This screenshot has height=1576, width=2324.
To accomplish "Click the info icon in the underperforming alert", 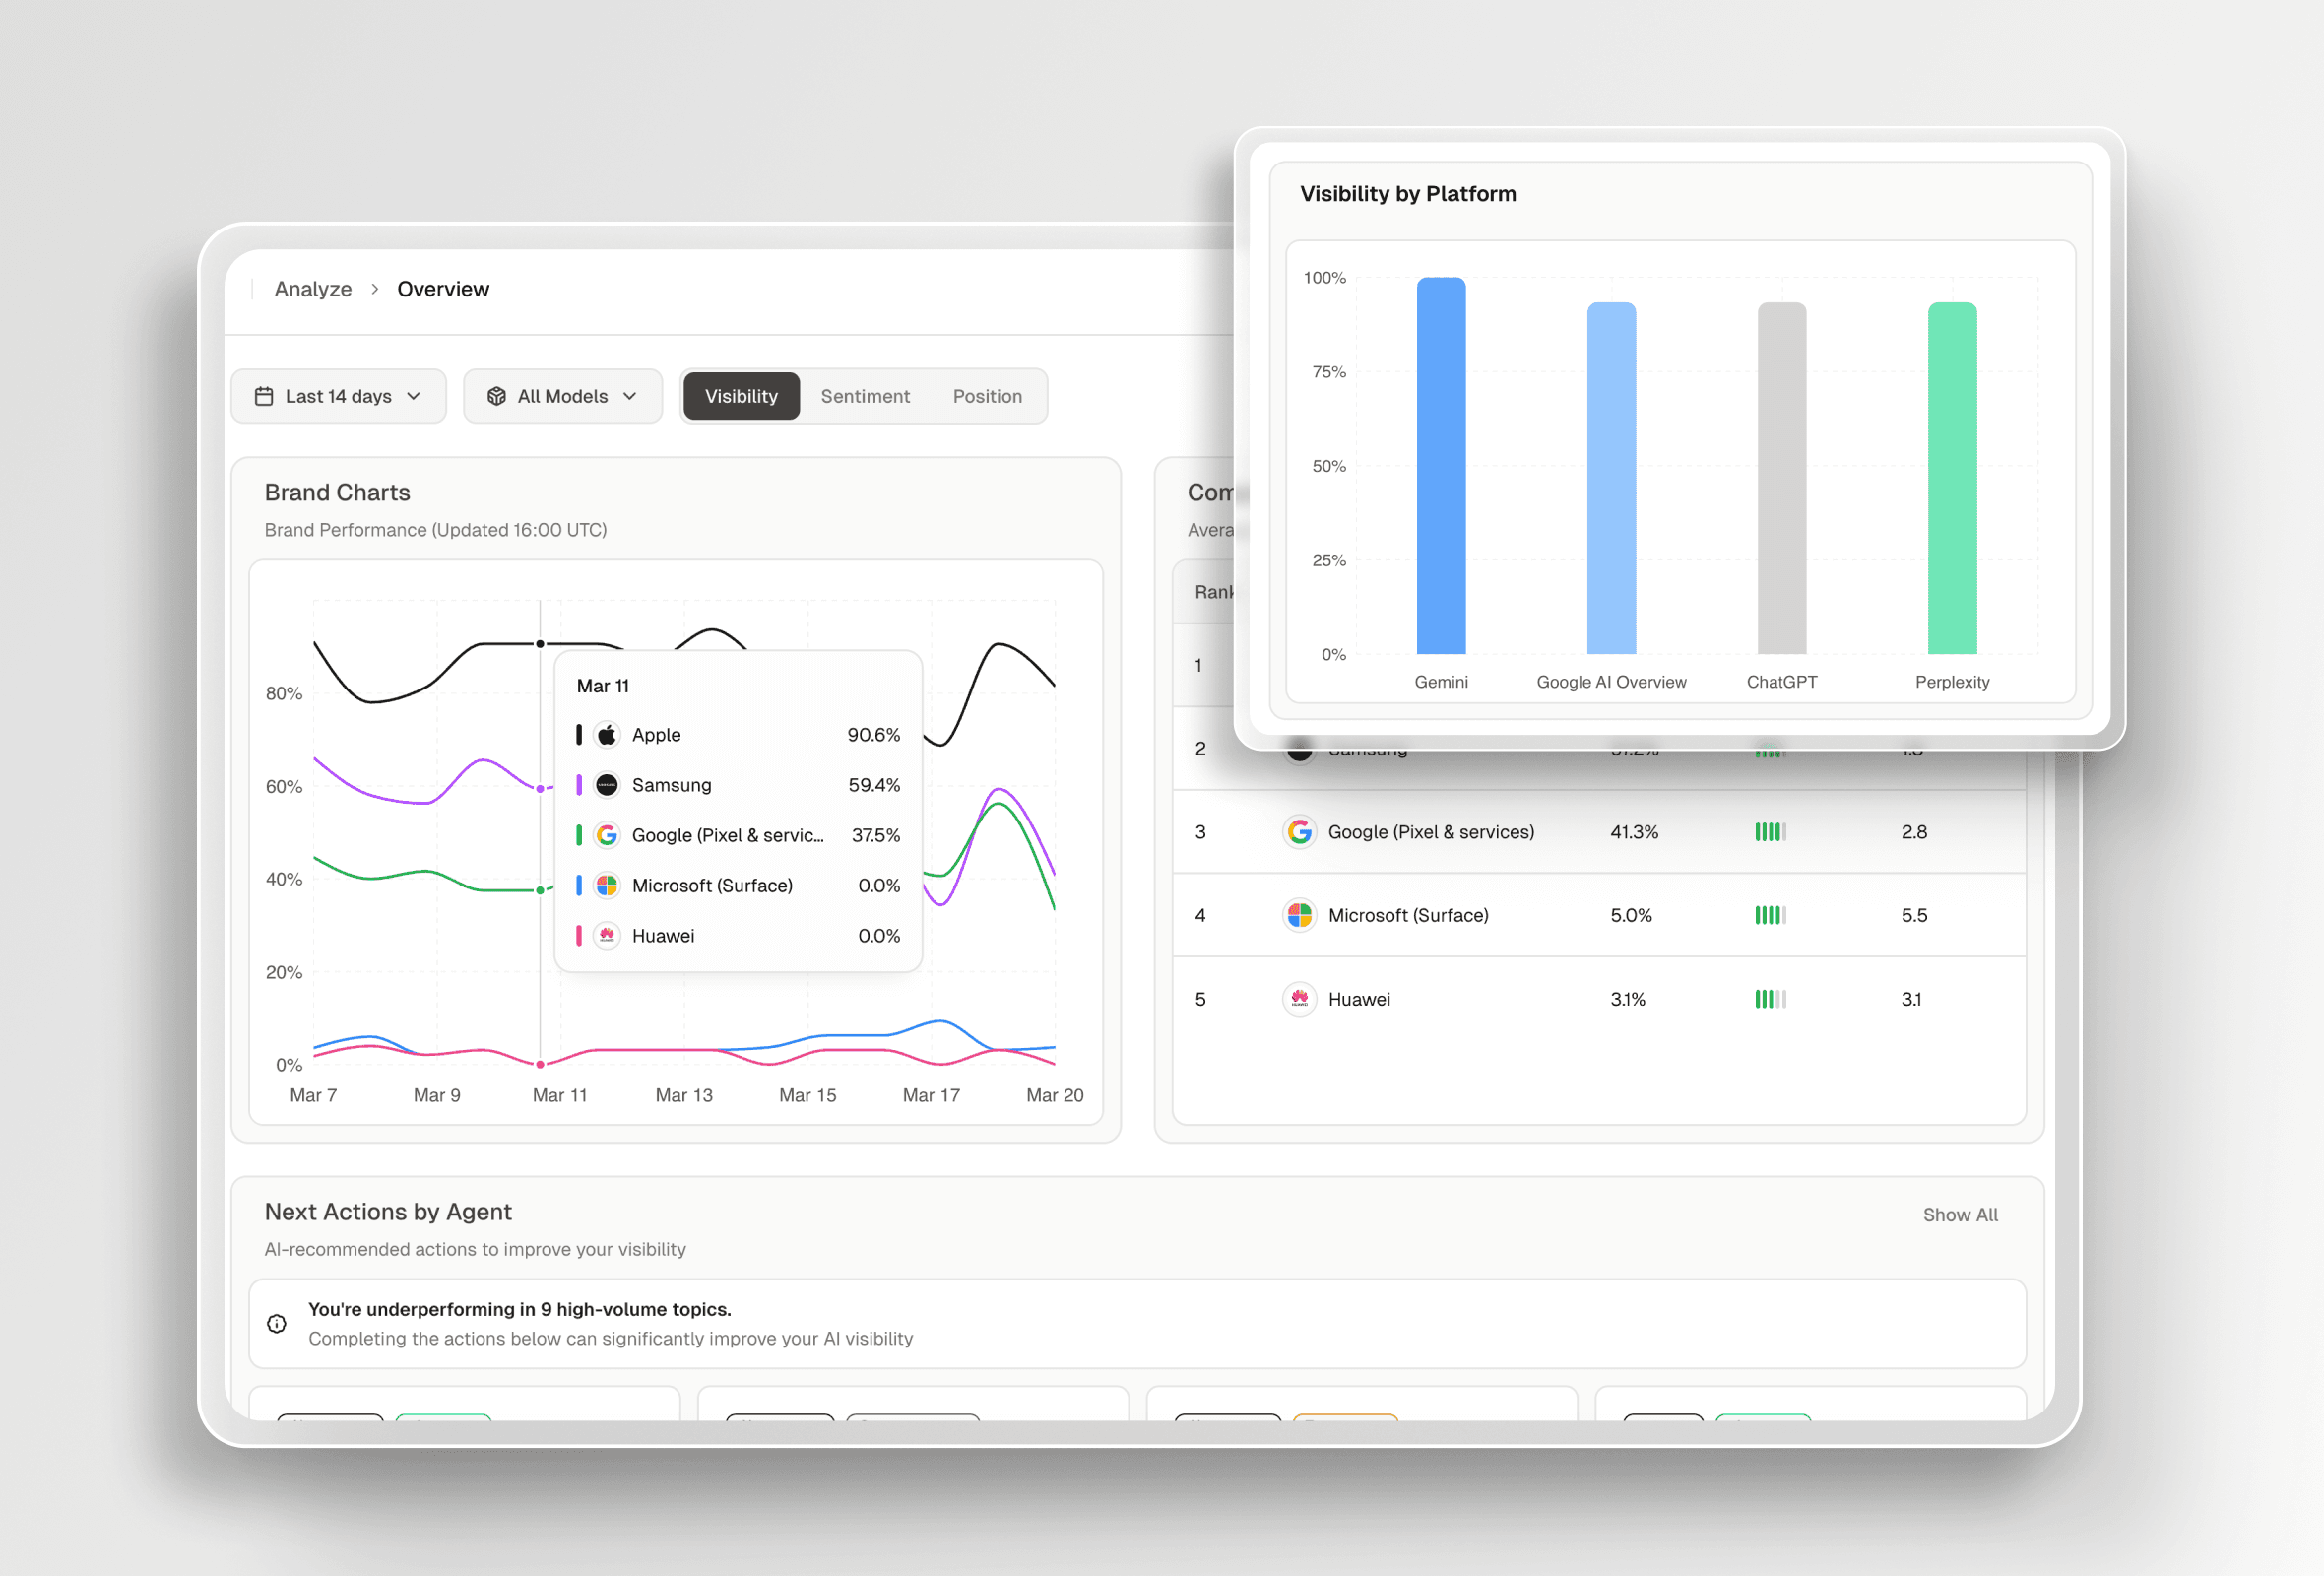I will click(x=277, y=1323).
